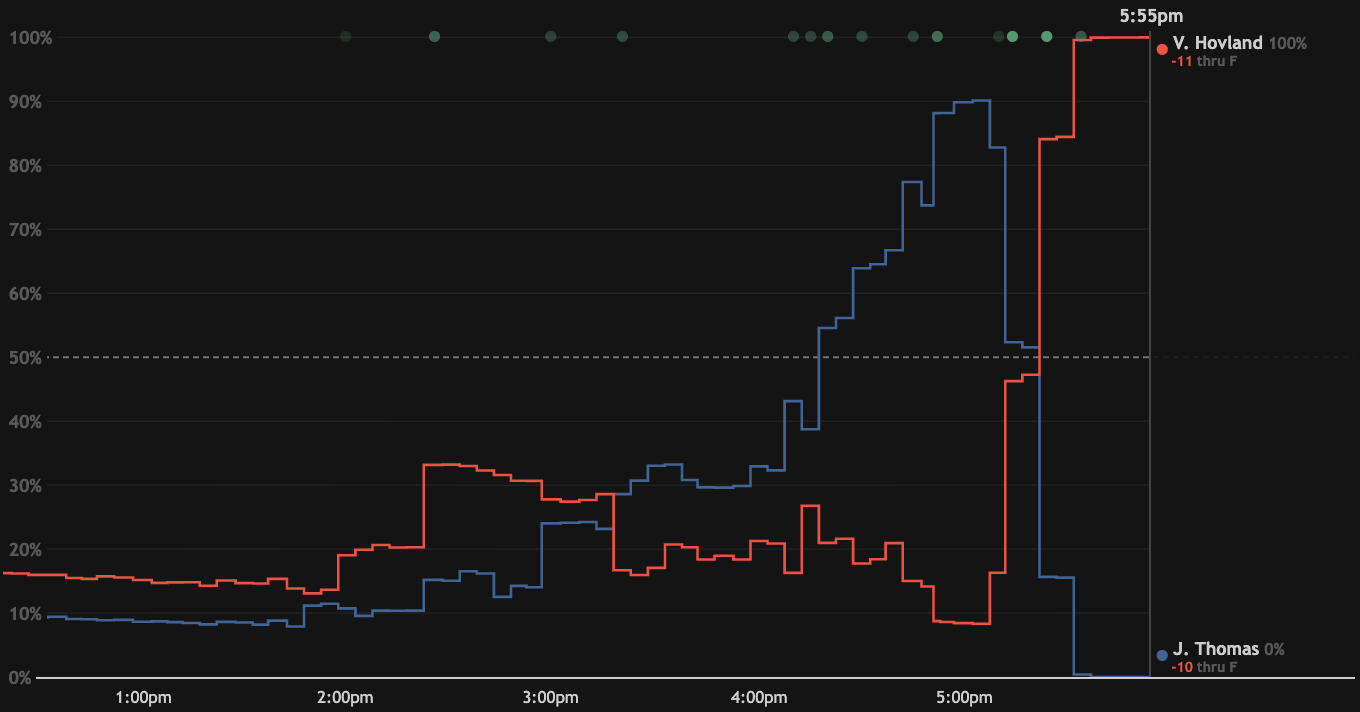Screen dimensions: 1360x712
Task: Select the event dot around 3:20pm
Action: point(622,37)
